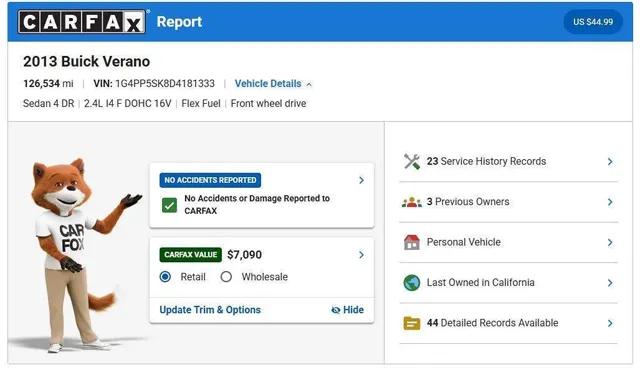Viewport: 640px width, 368px height.
Task: Click the Sedan 4 DR text
Action: 49,104
